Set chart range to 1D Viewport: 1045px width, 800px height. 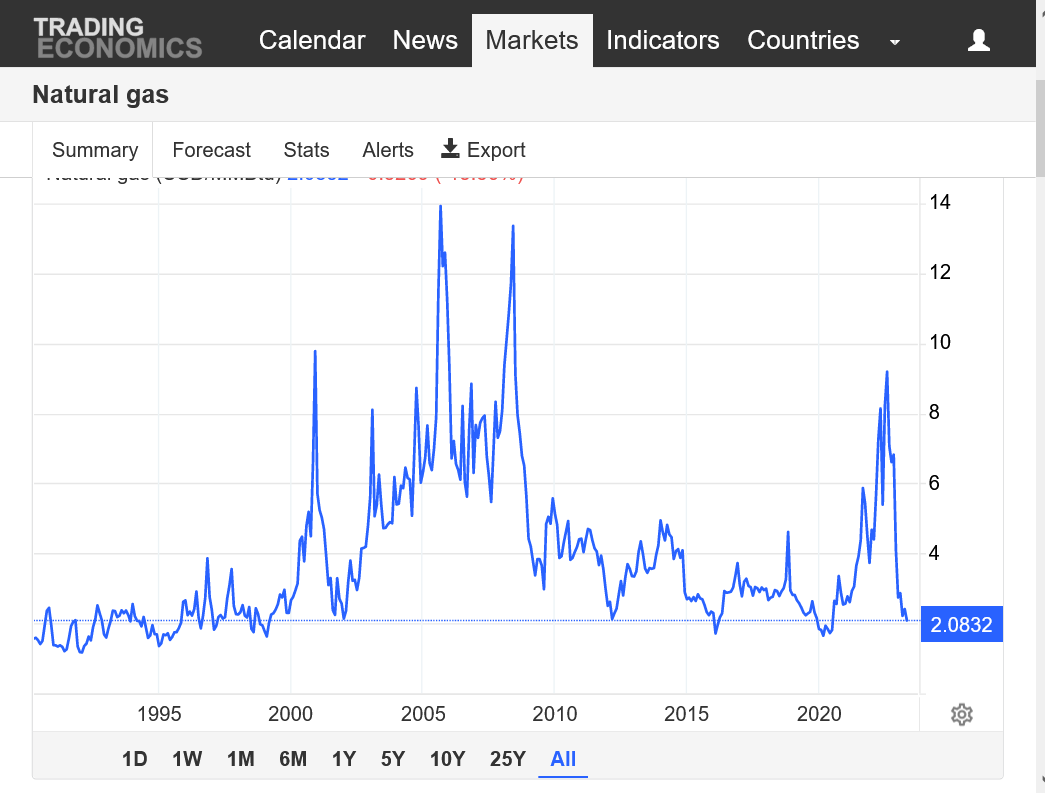(135, 759)
